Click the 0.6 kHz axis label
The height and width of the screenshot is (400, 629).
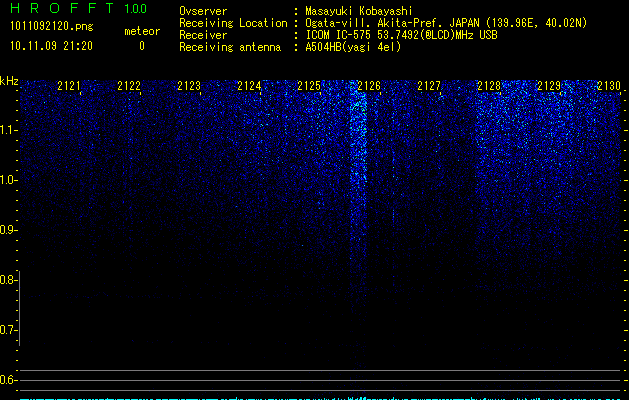coord(7,380)
